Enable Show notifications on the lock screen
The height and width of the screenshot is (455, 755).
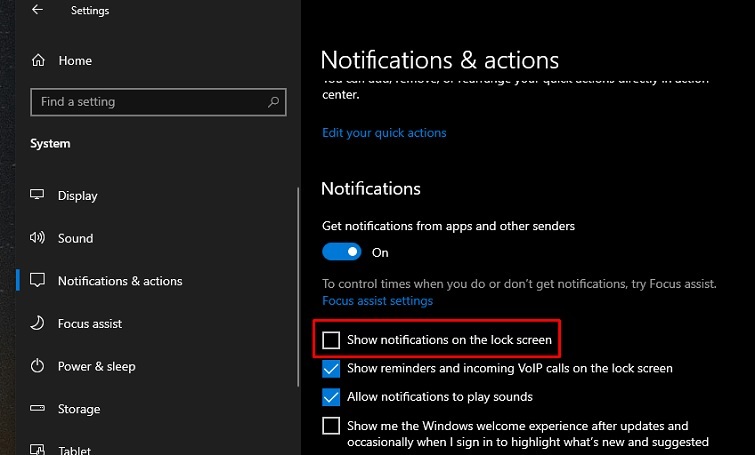[331, 340]
